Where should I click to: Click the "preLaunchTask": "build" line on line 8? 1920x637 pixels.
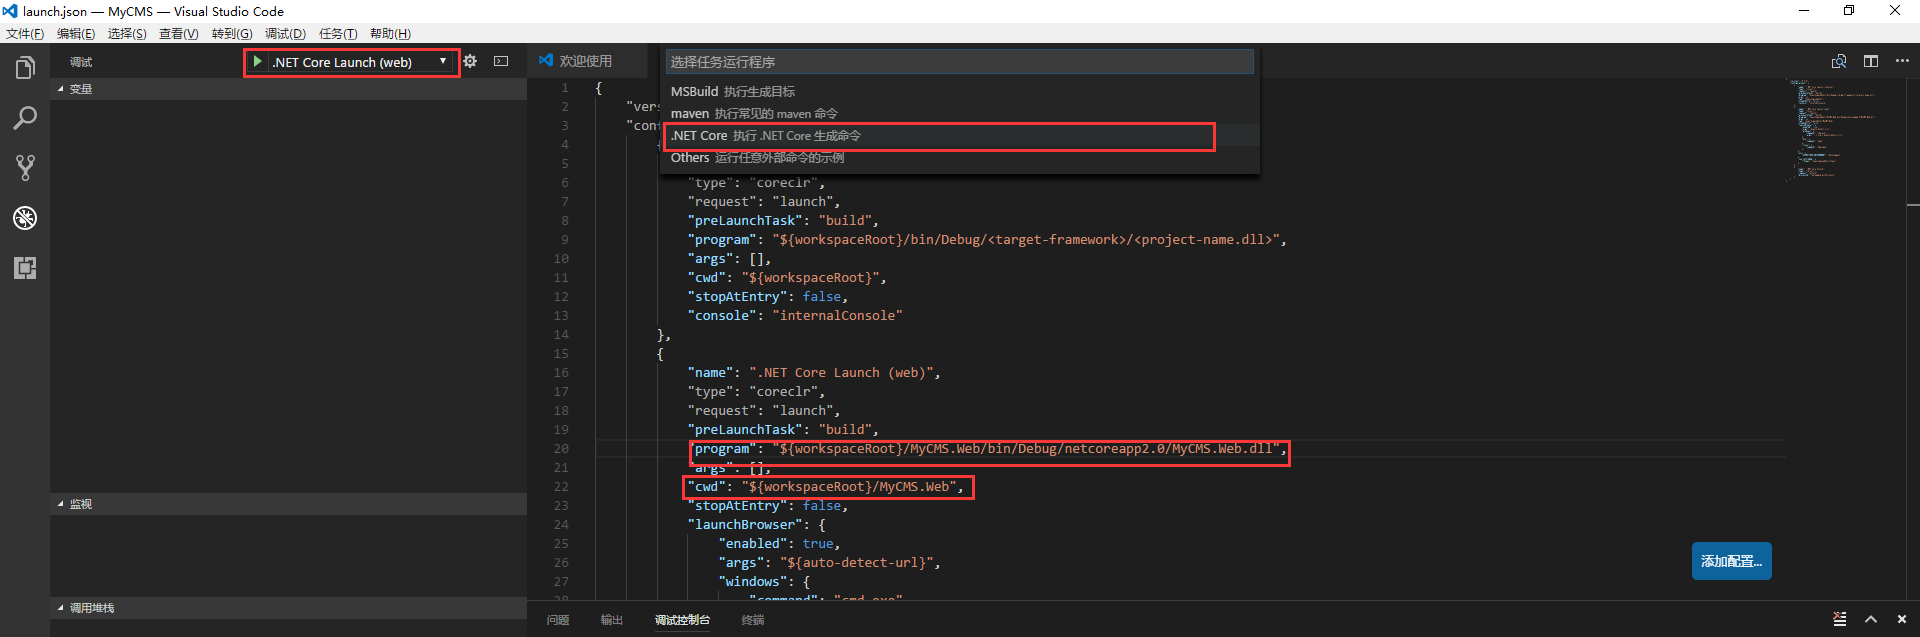(783, 221)
